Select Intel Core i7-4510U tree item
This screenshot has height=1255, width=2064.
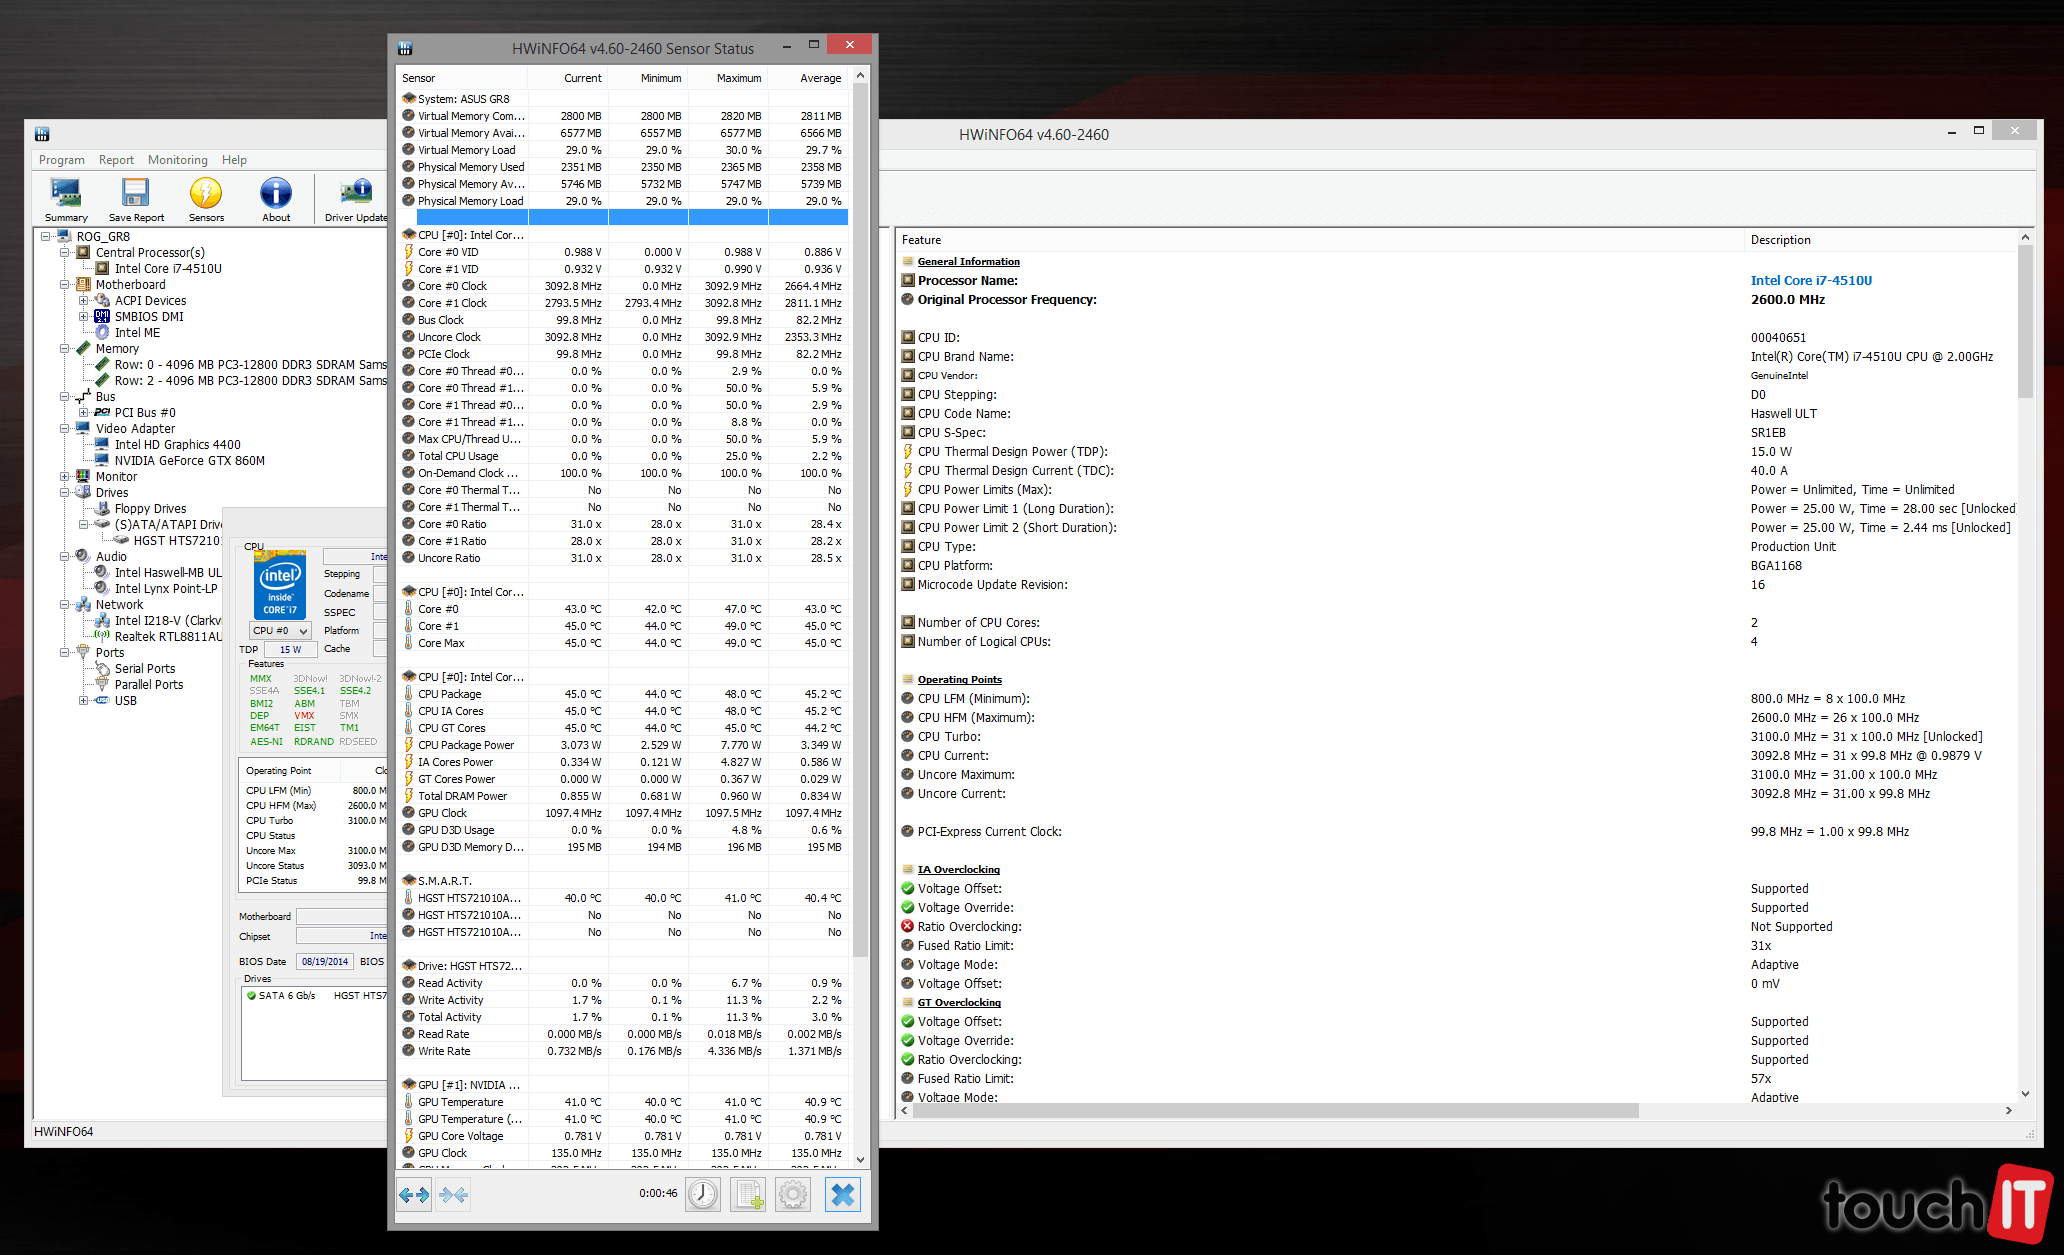pyautogui.click(x=168, y=269)
